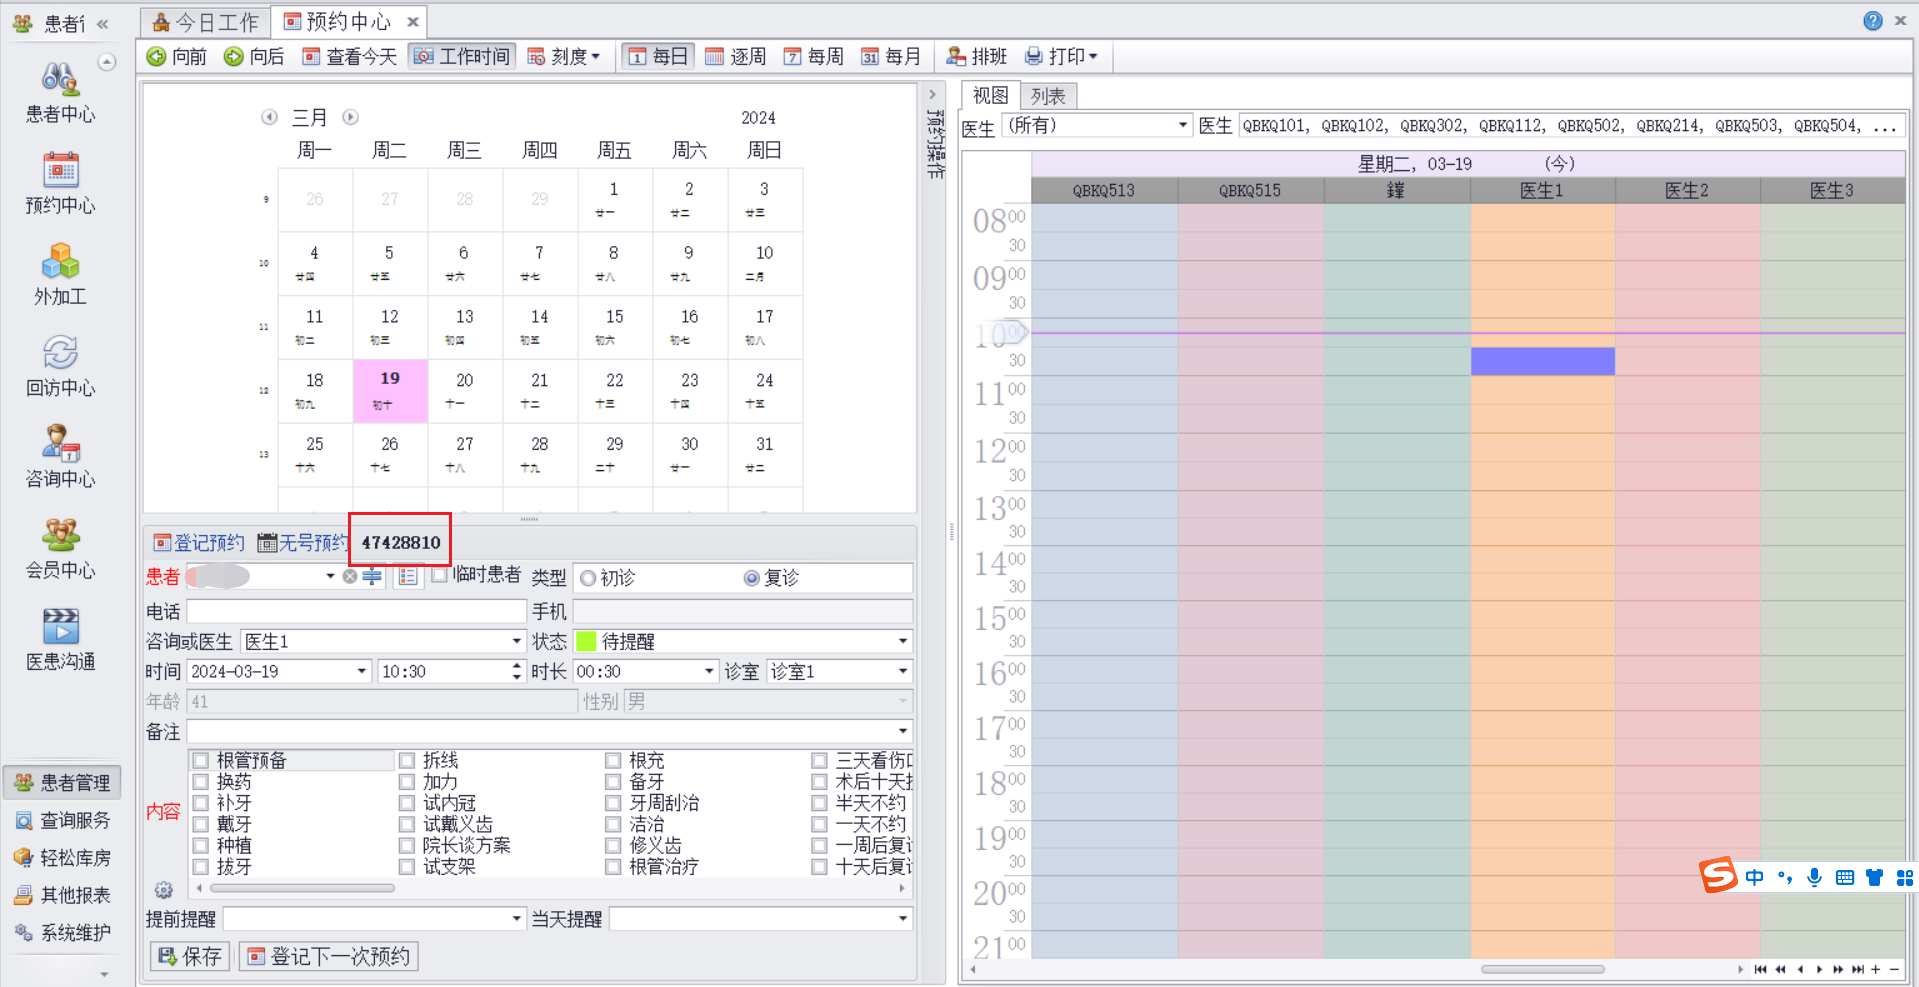Image resolution: width=1919 pixels, height=987 pixels.
Task: Open 医患沟通 sidebar icon
Action: (60, 639)
